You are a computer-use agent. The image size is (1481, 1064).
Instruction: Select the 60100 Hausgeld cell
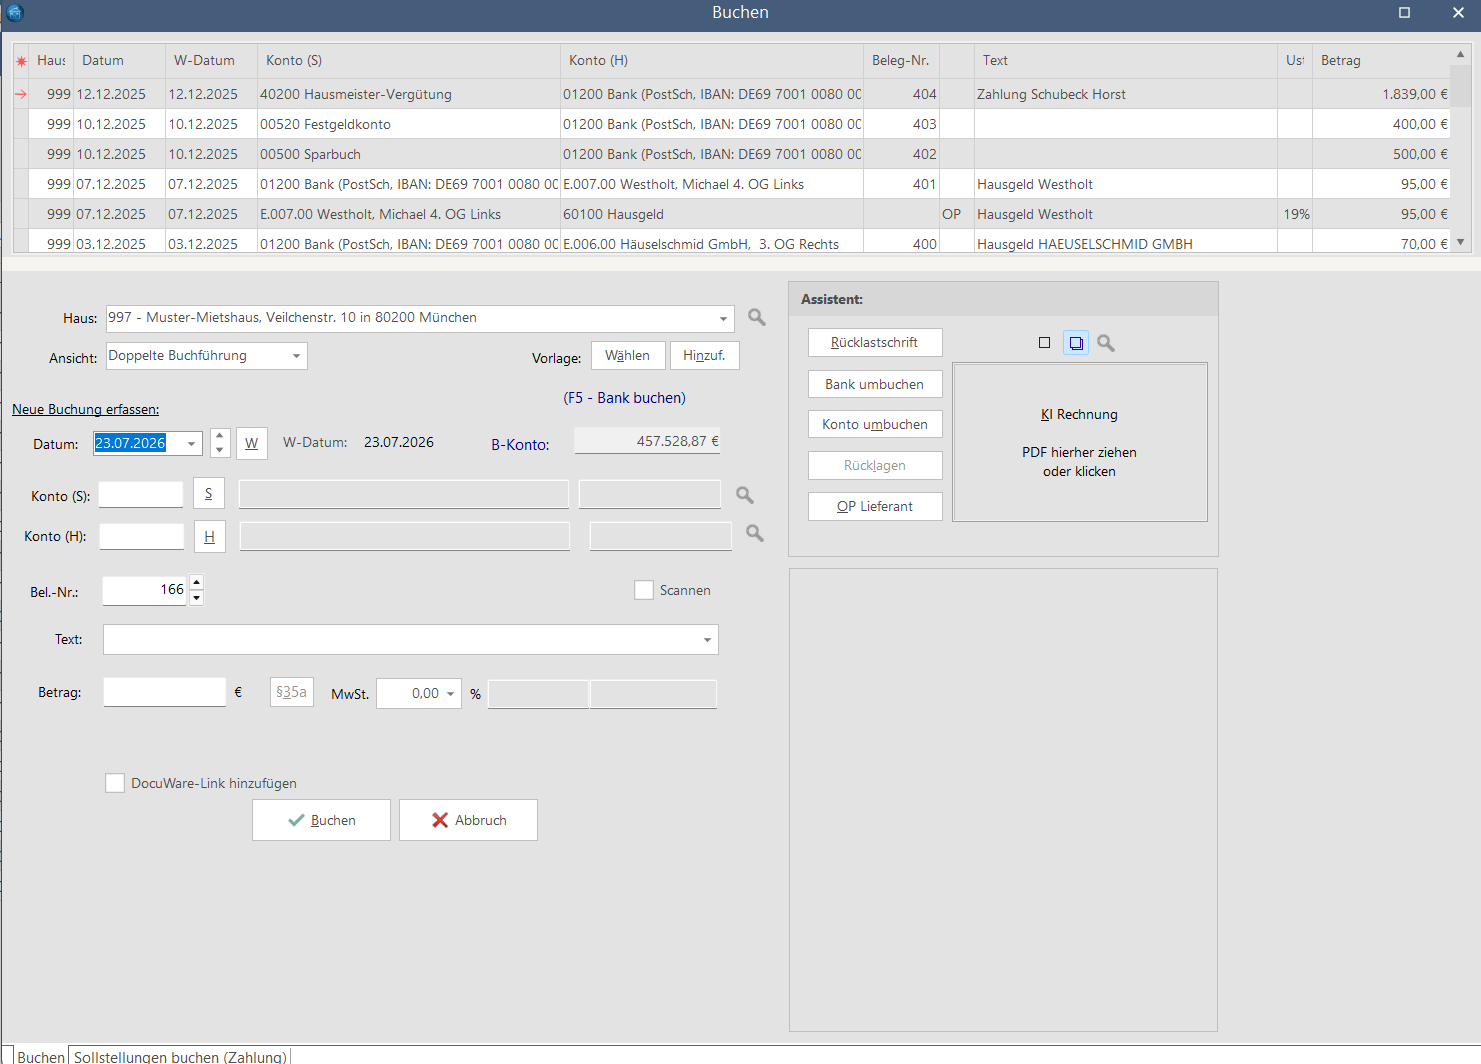(712, 214)
